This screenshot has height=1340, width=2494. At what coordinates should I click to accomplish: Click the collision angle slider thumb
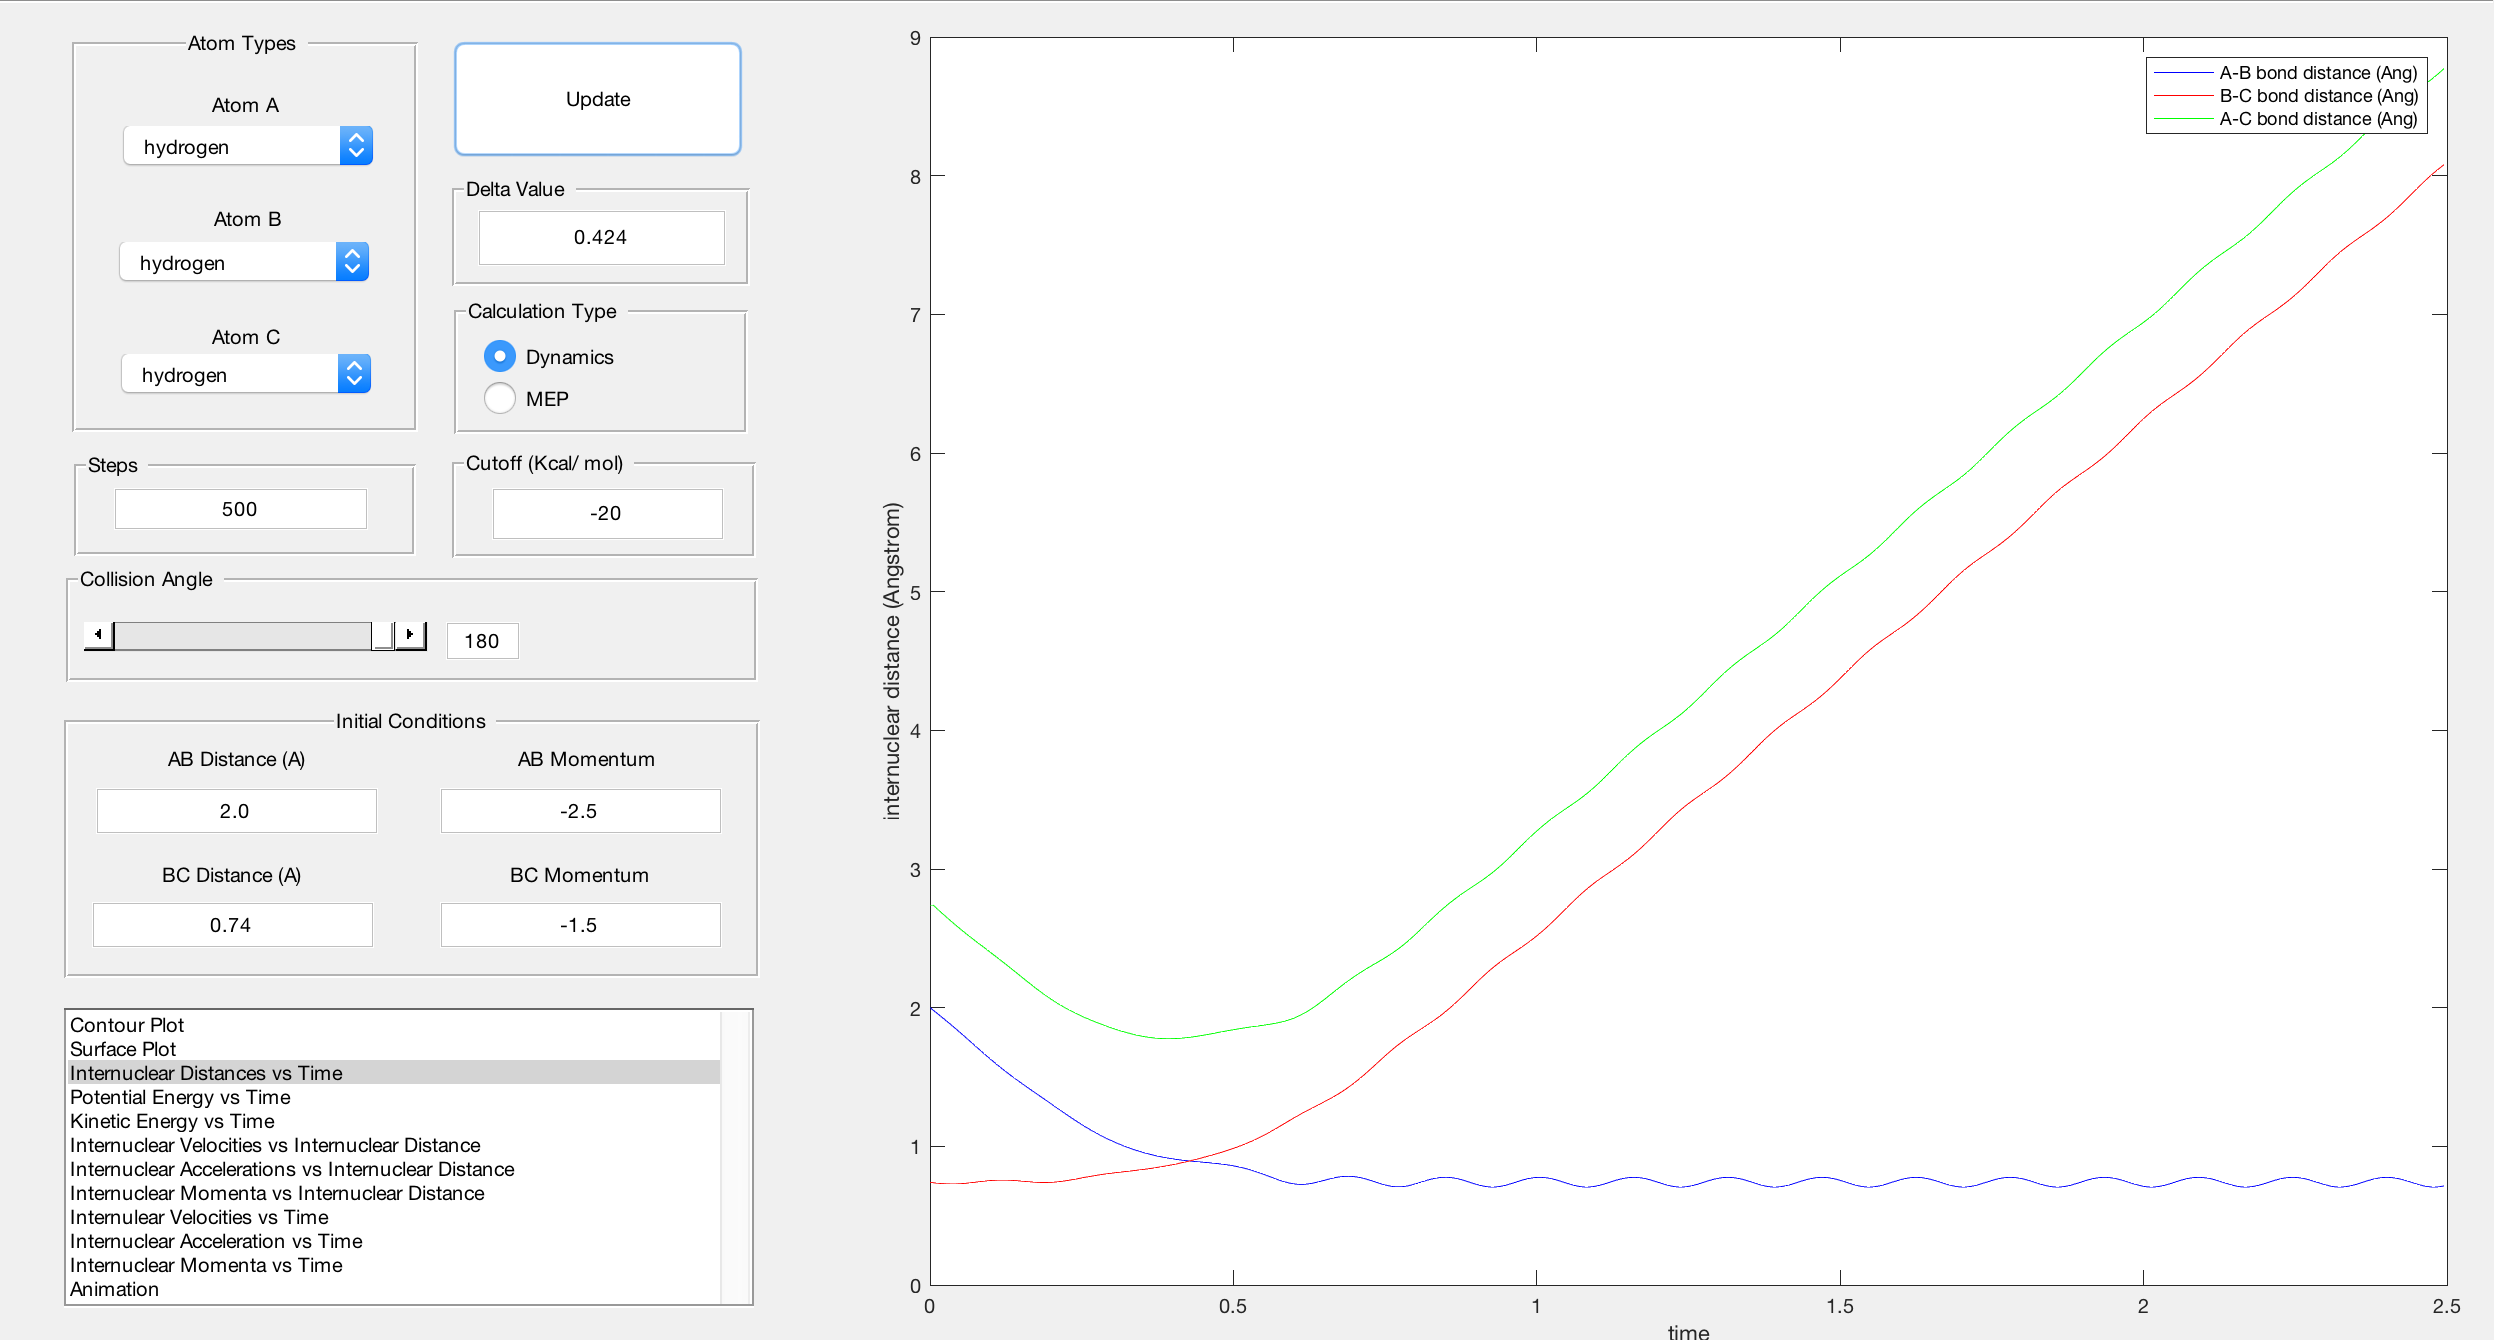click(x=382, y=635)
